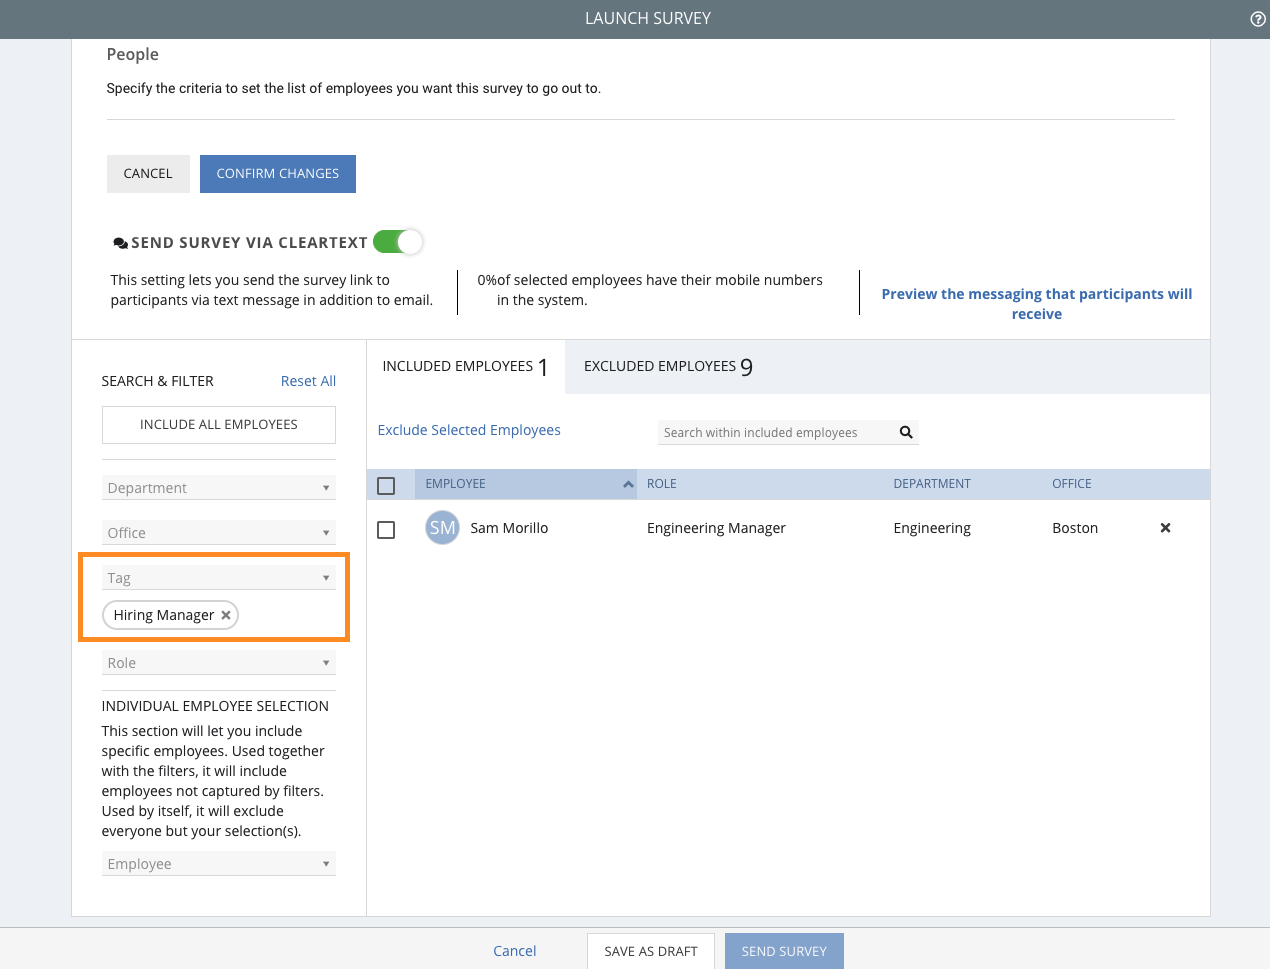Remove the Hiring Manager tag filter
Viewport: 1270px width, 969px height.
[226, 615]
